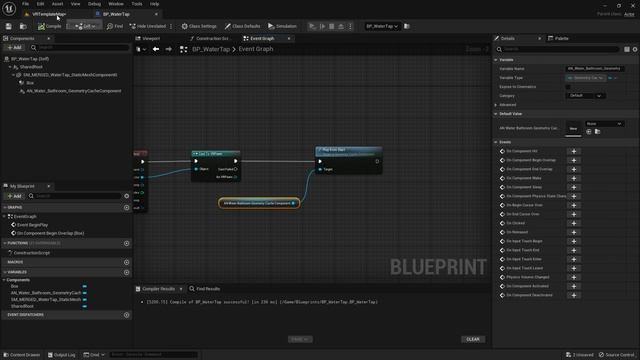Toggle Hide Unrelated nodes
Viewport: 640px width, 360px height.
pos(148,26)
